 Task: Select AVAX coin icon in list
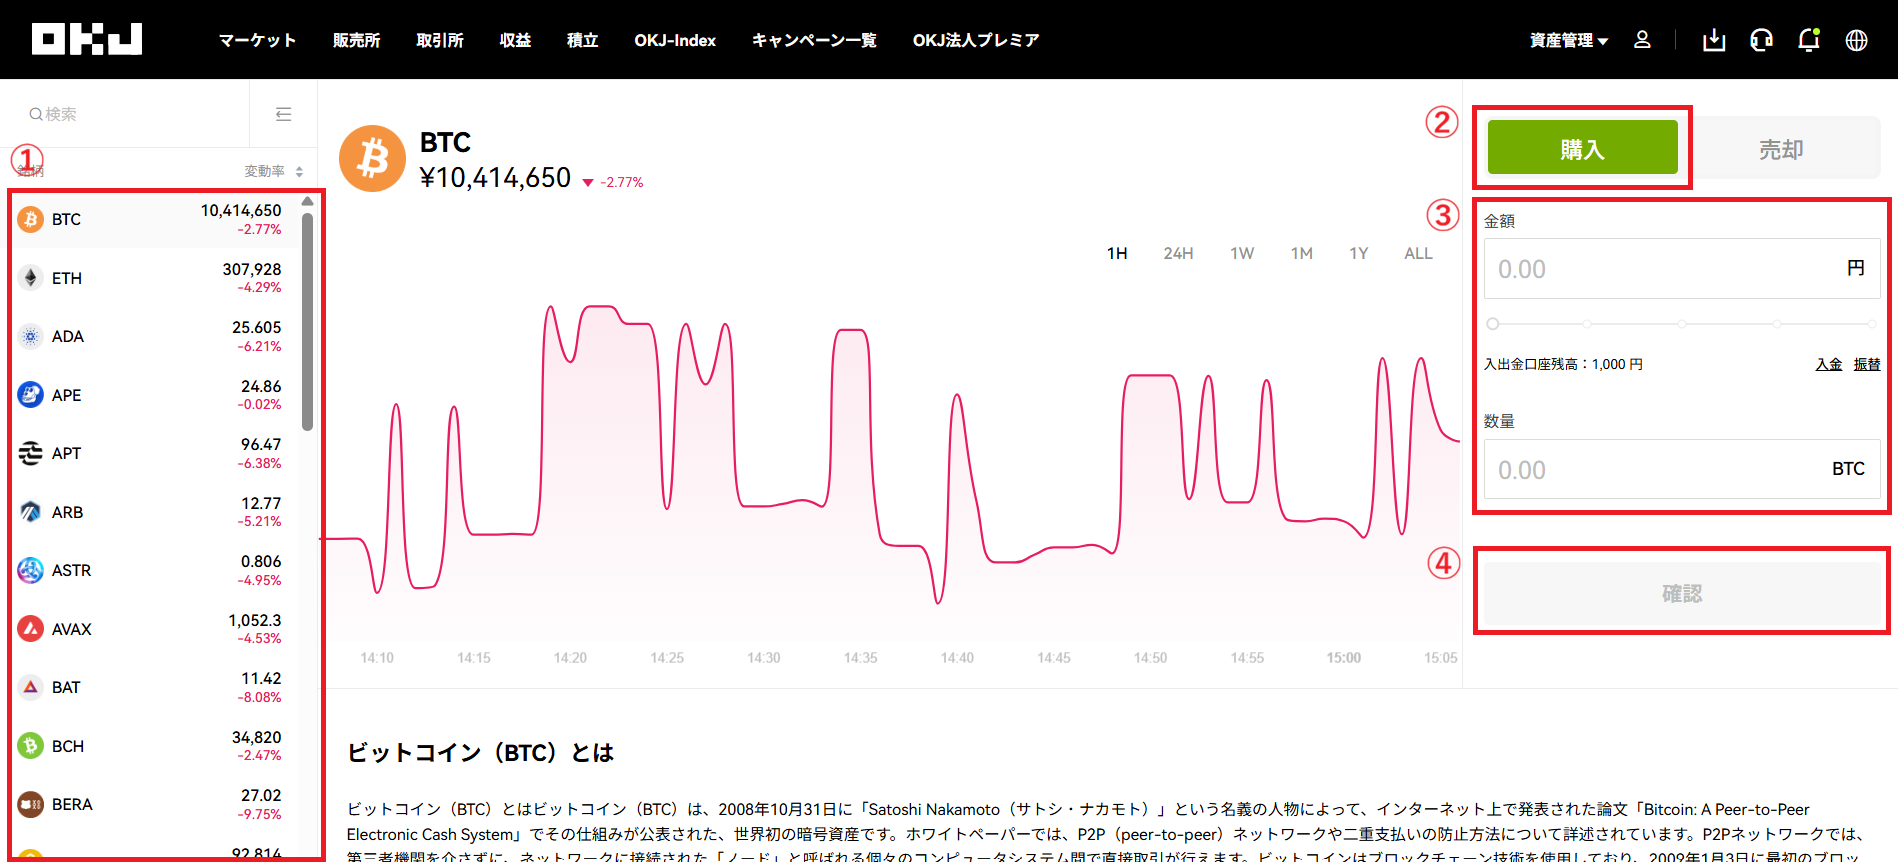click(x=30, y=629)
